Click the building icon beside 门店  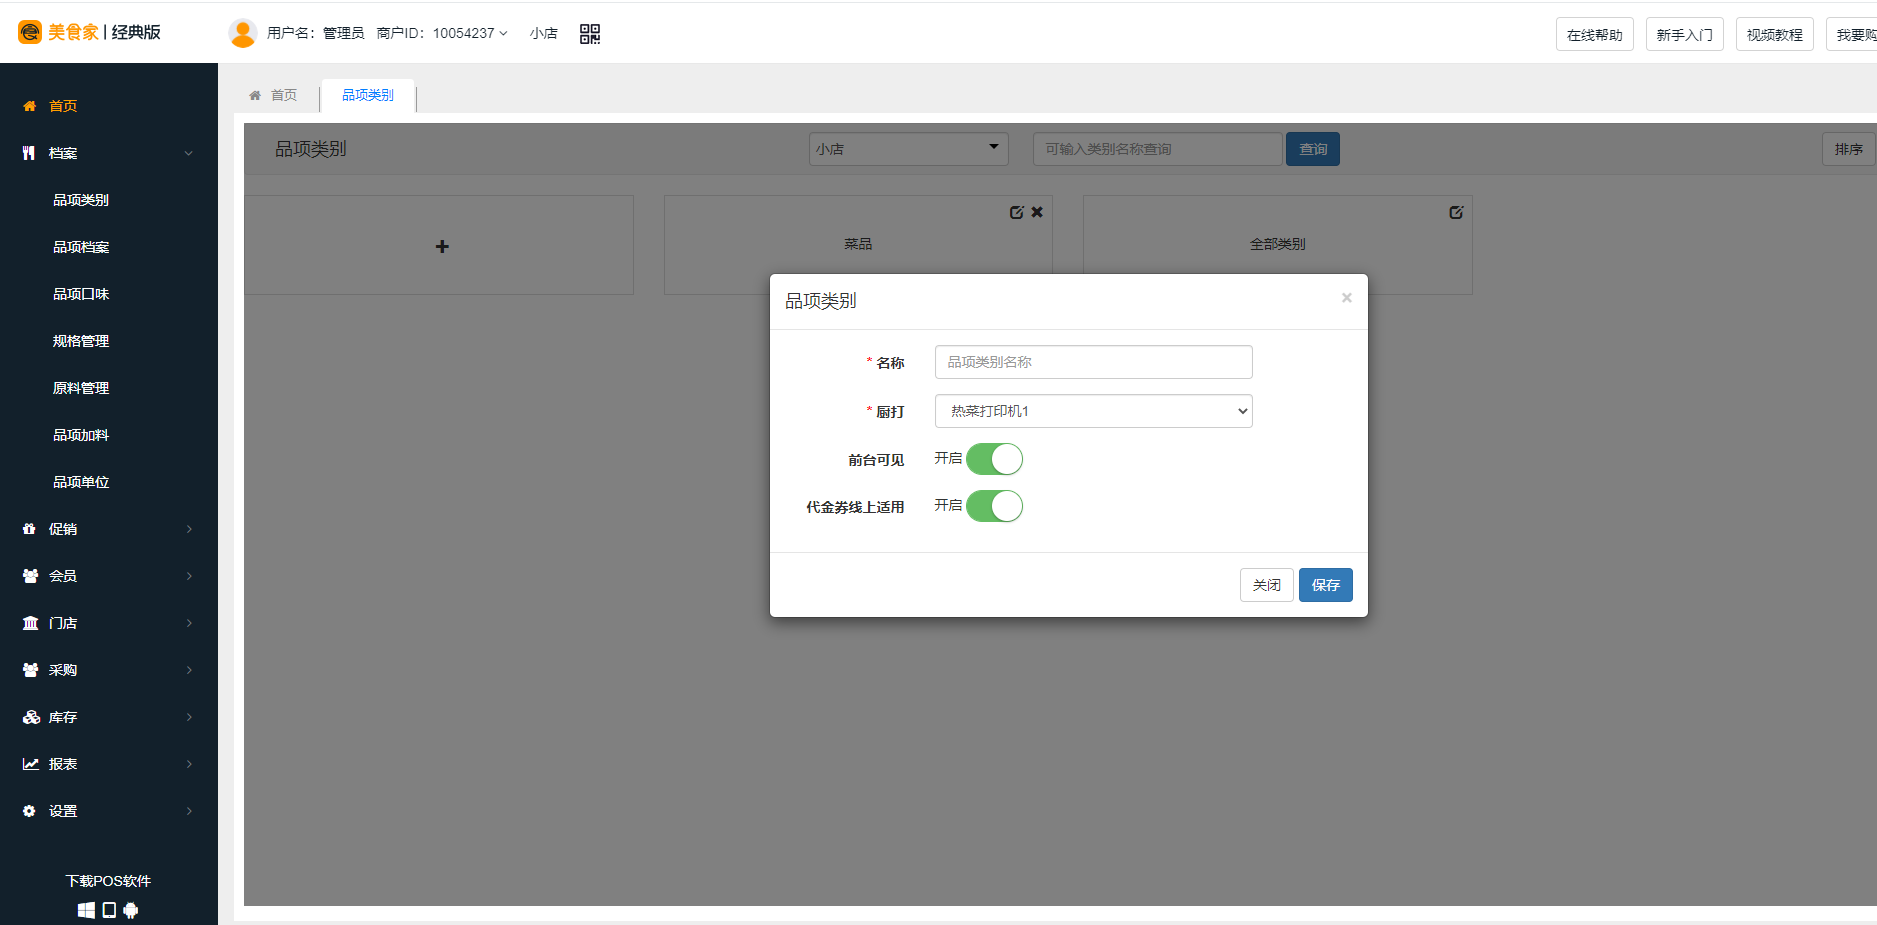tap(30, 623)
